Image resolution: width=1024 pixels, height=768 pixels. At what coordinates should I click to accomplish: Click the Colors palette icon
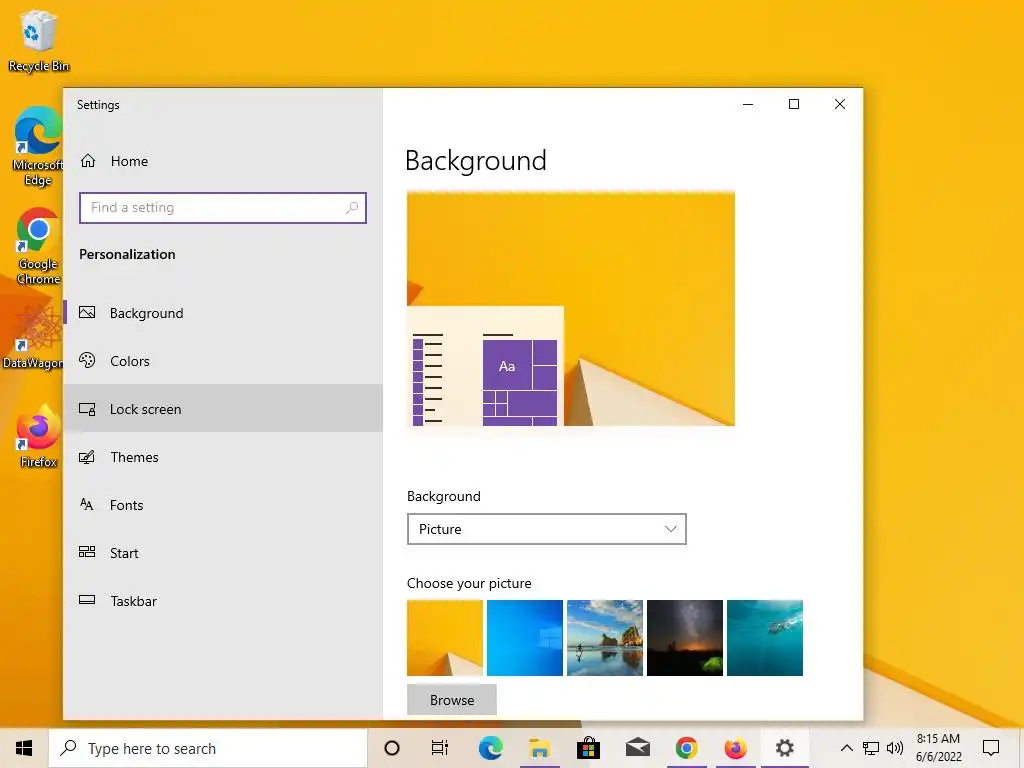[x=87, y=360]
